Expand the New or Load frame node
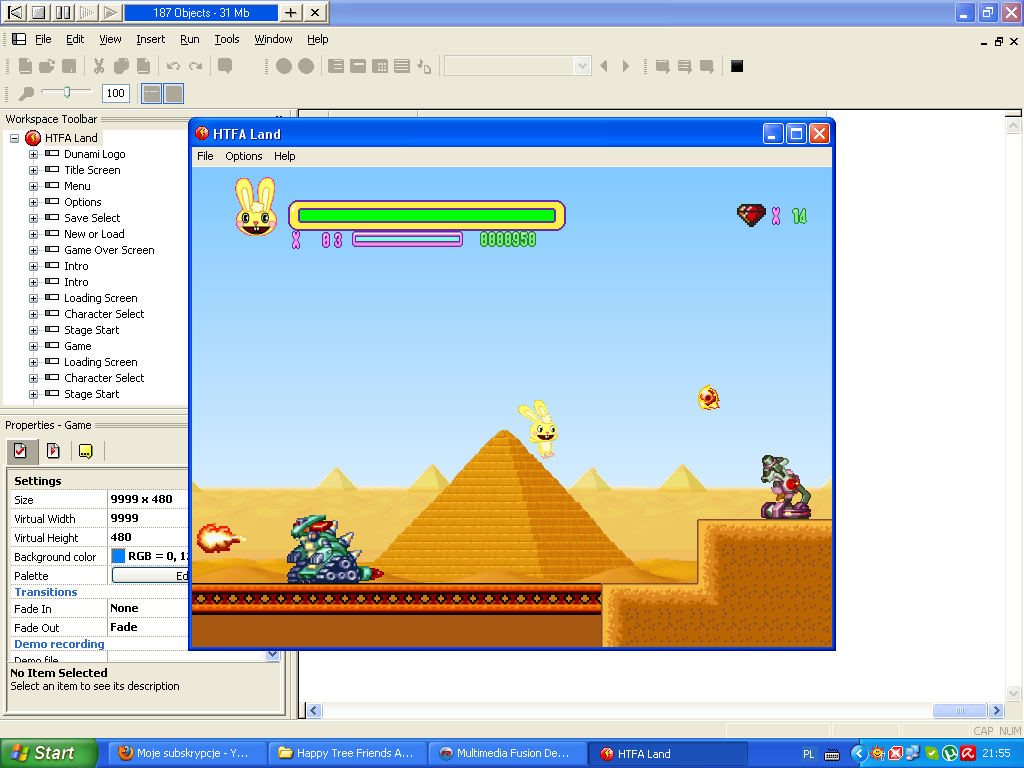 click(x=33, y=234)
